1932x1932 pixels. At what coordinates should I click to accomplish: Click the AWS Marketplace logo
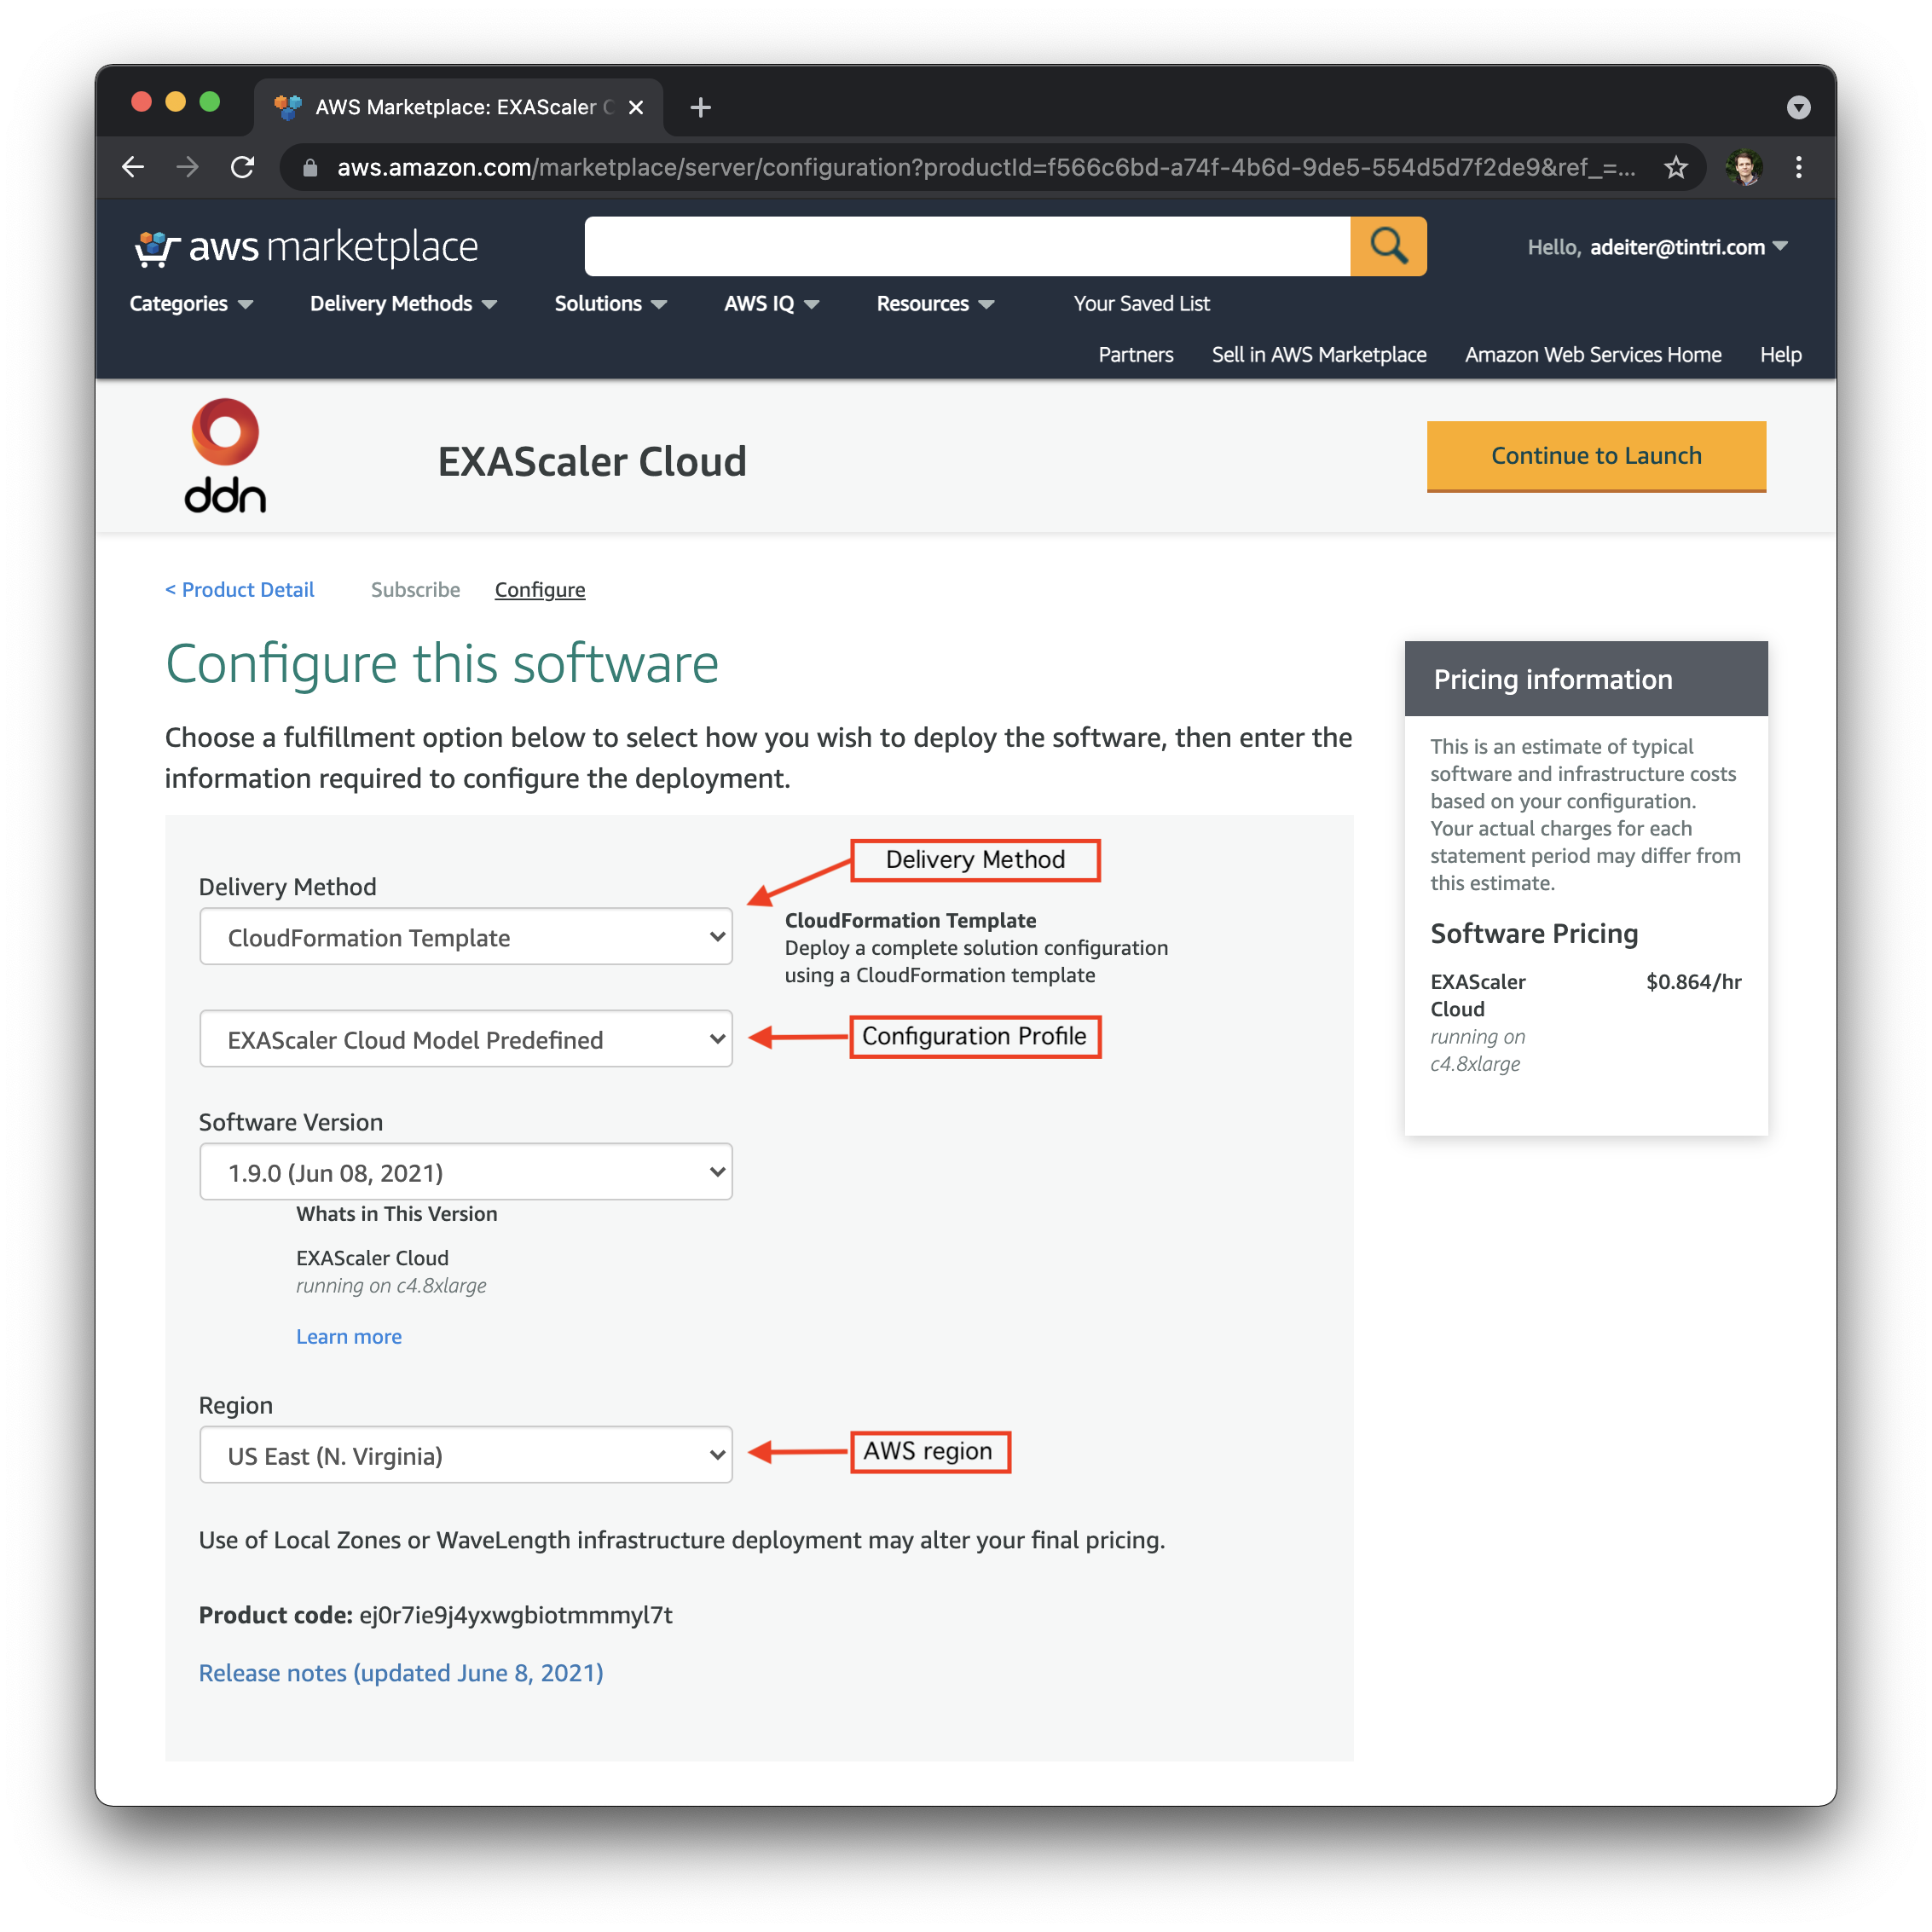pyautogui.click(x=307, y=247)
